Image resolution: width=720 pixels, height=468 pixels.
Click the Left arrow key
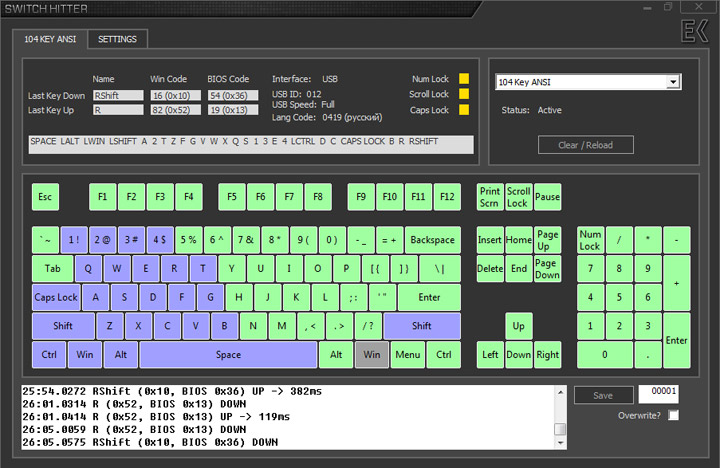[x=490, y=355]
